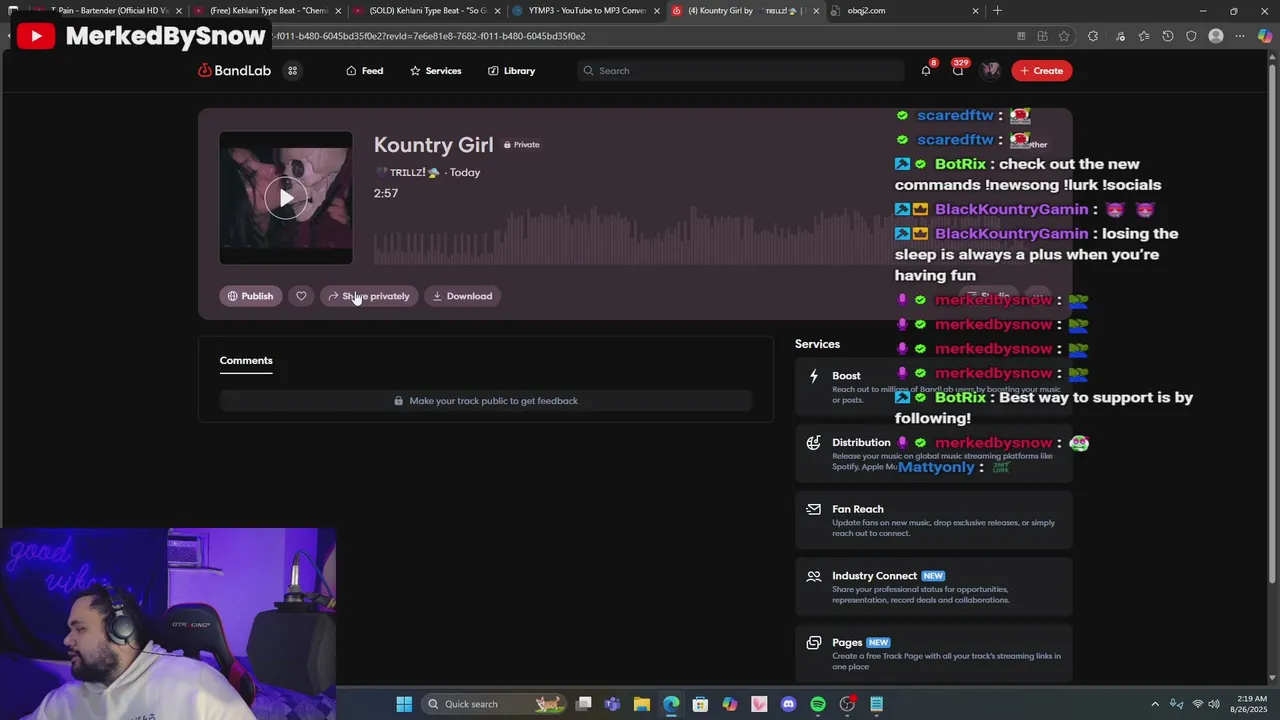Image resolution: width=1280 pixels, height=720 pixels.
Task: Open a new browser tab
Action: [997, 11]
